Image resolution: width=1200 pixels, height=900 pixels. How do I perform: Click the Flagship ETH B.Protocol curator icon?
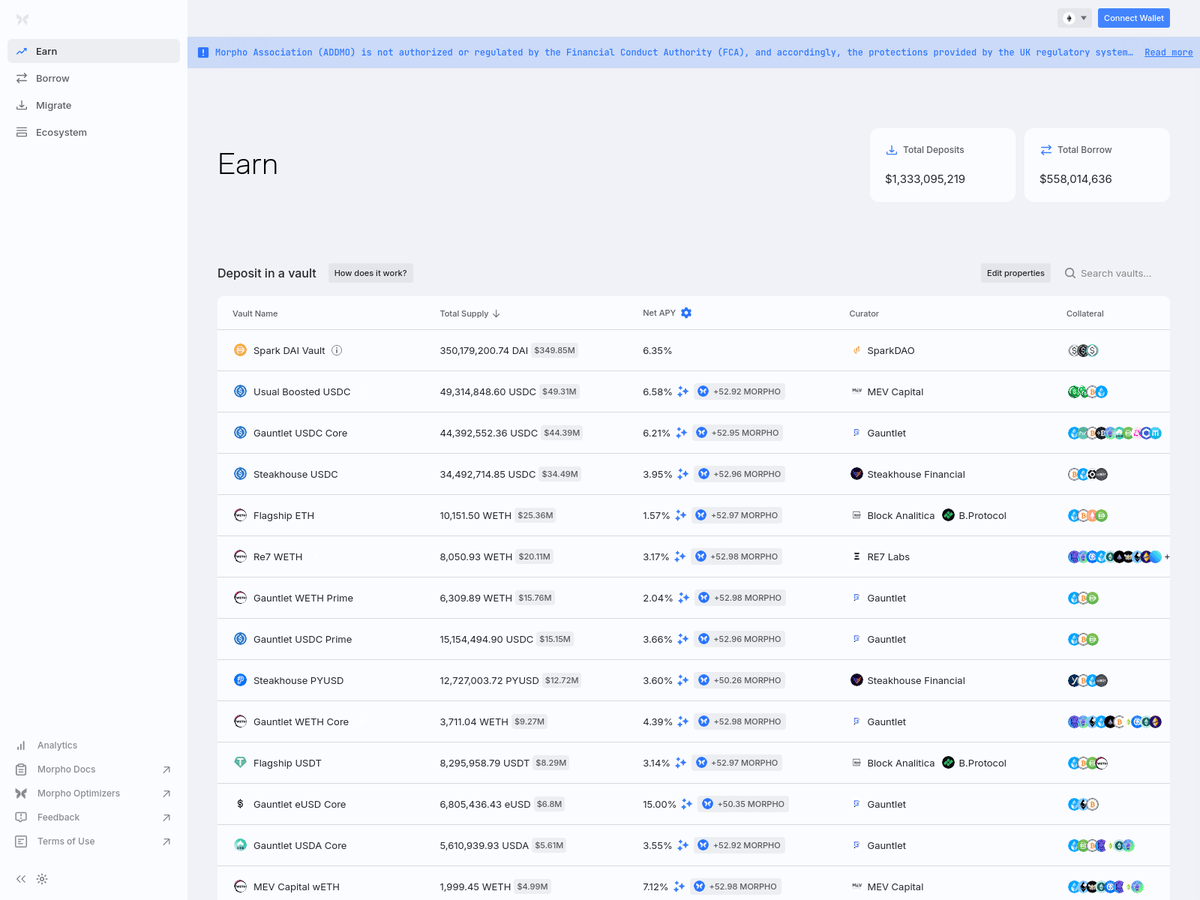(x=948, y=515)
